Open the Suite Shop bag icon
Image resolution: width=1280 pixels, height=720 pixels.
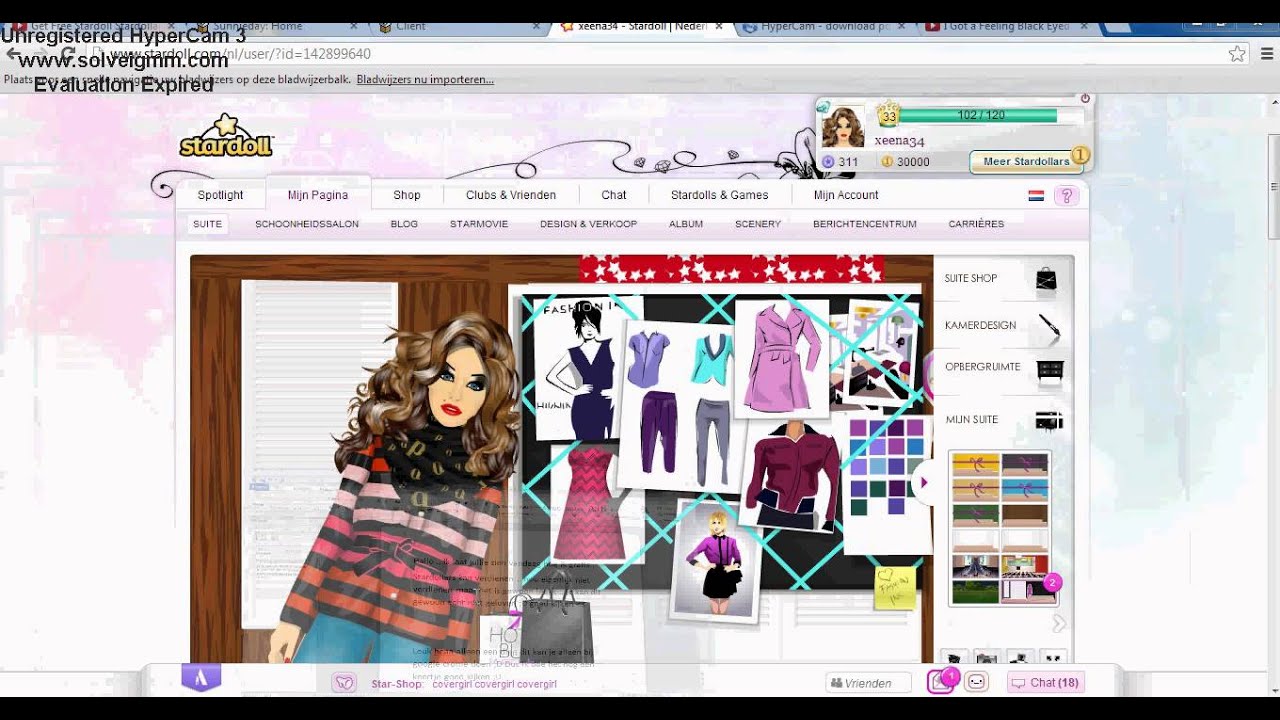click(x=1046, y=279)
